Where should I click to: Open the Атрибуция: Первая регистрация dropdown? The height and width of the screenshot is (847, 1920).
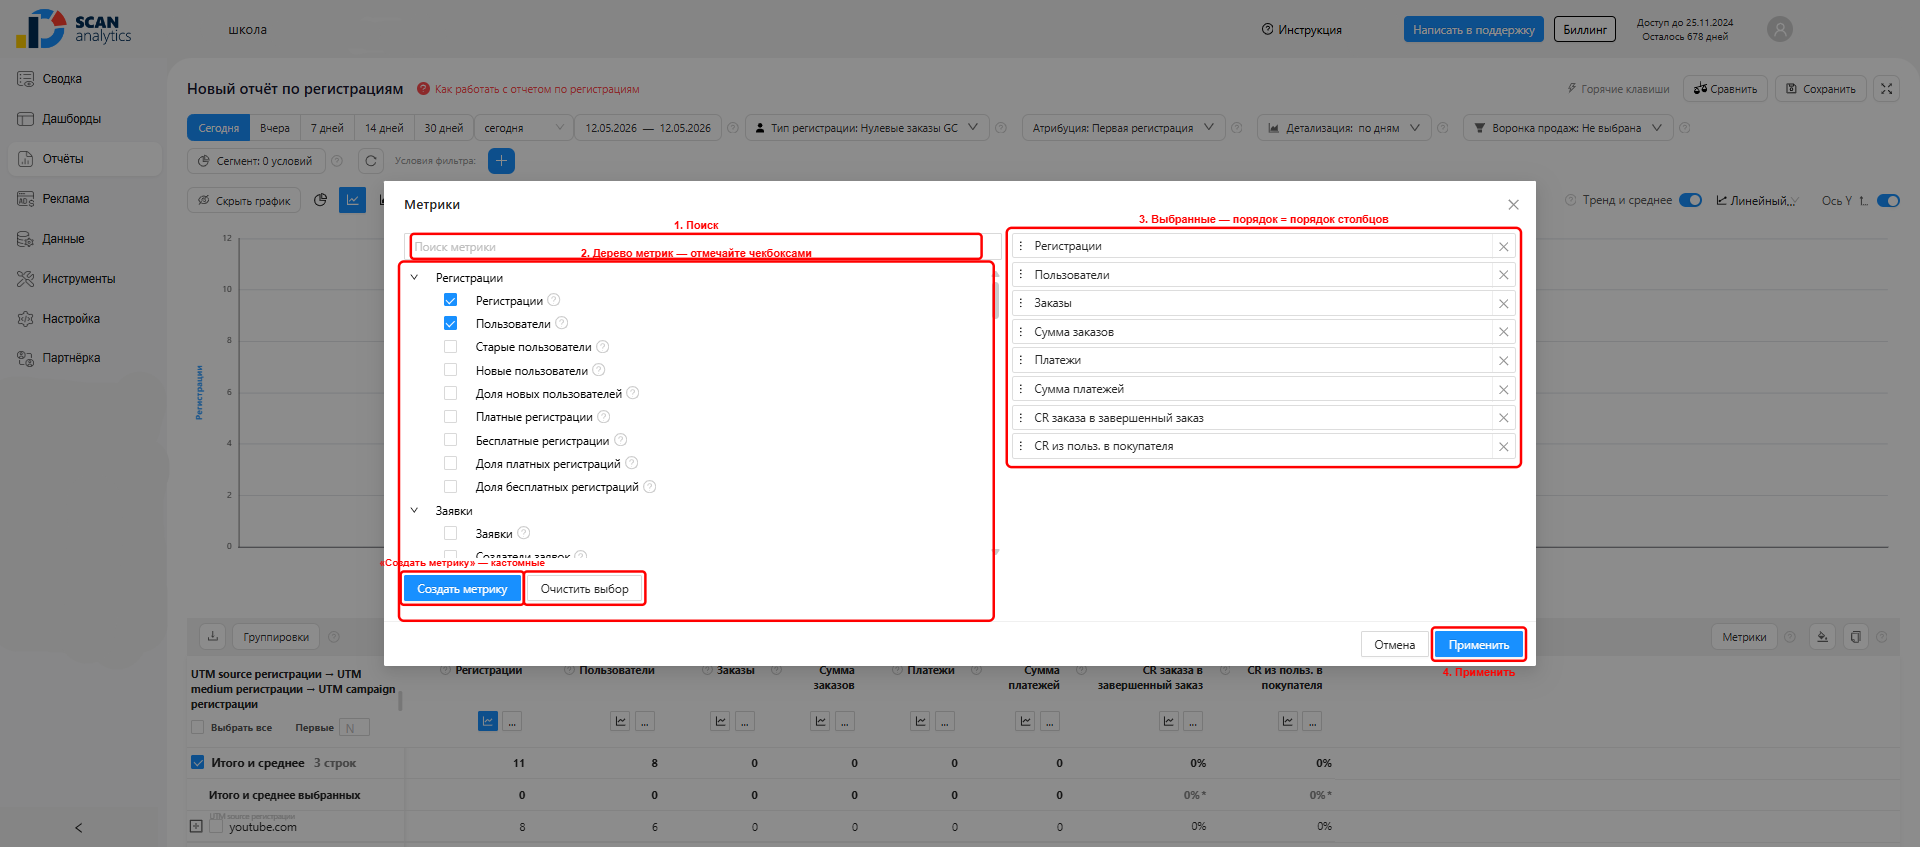1123,128
